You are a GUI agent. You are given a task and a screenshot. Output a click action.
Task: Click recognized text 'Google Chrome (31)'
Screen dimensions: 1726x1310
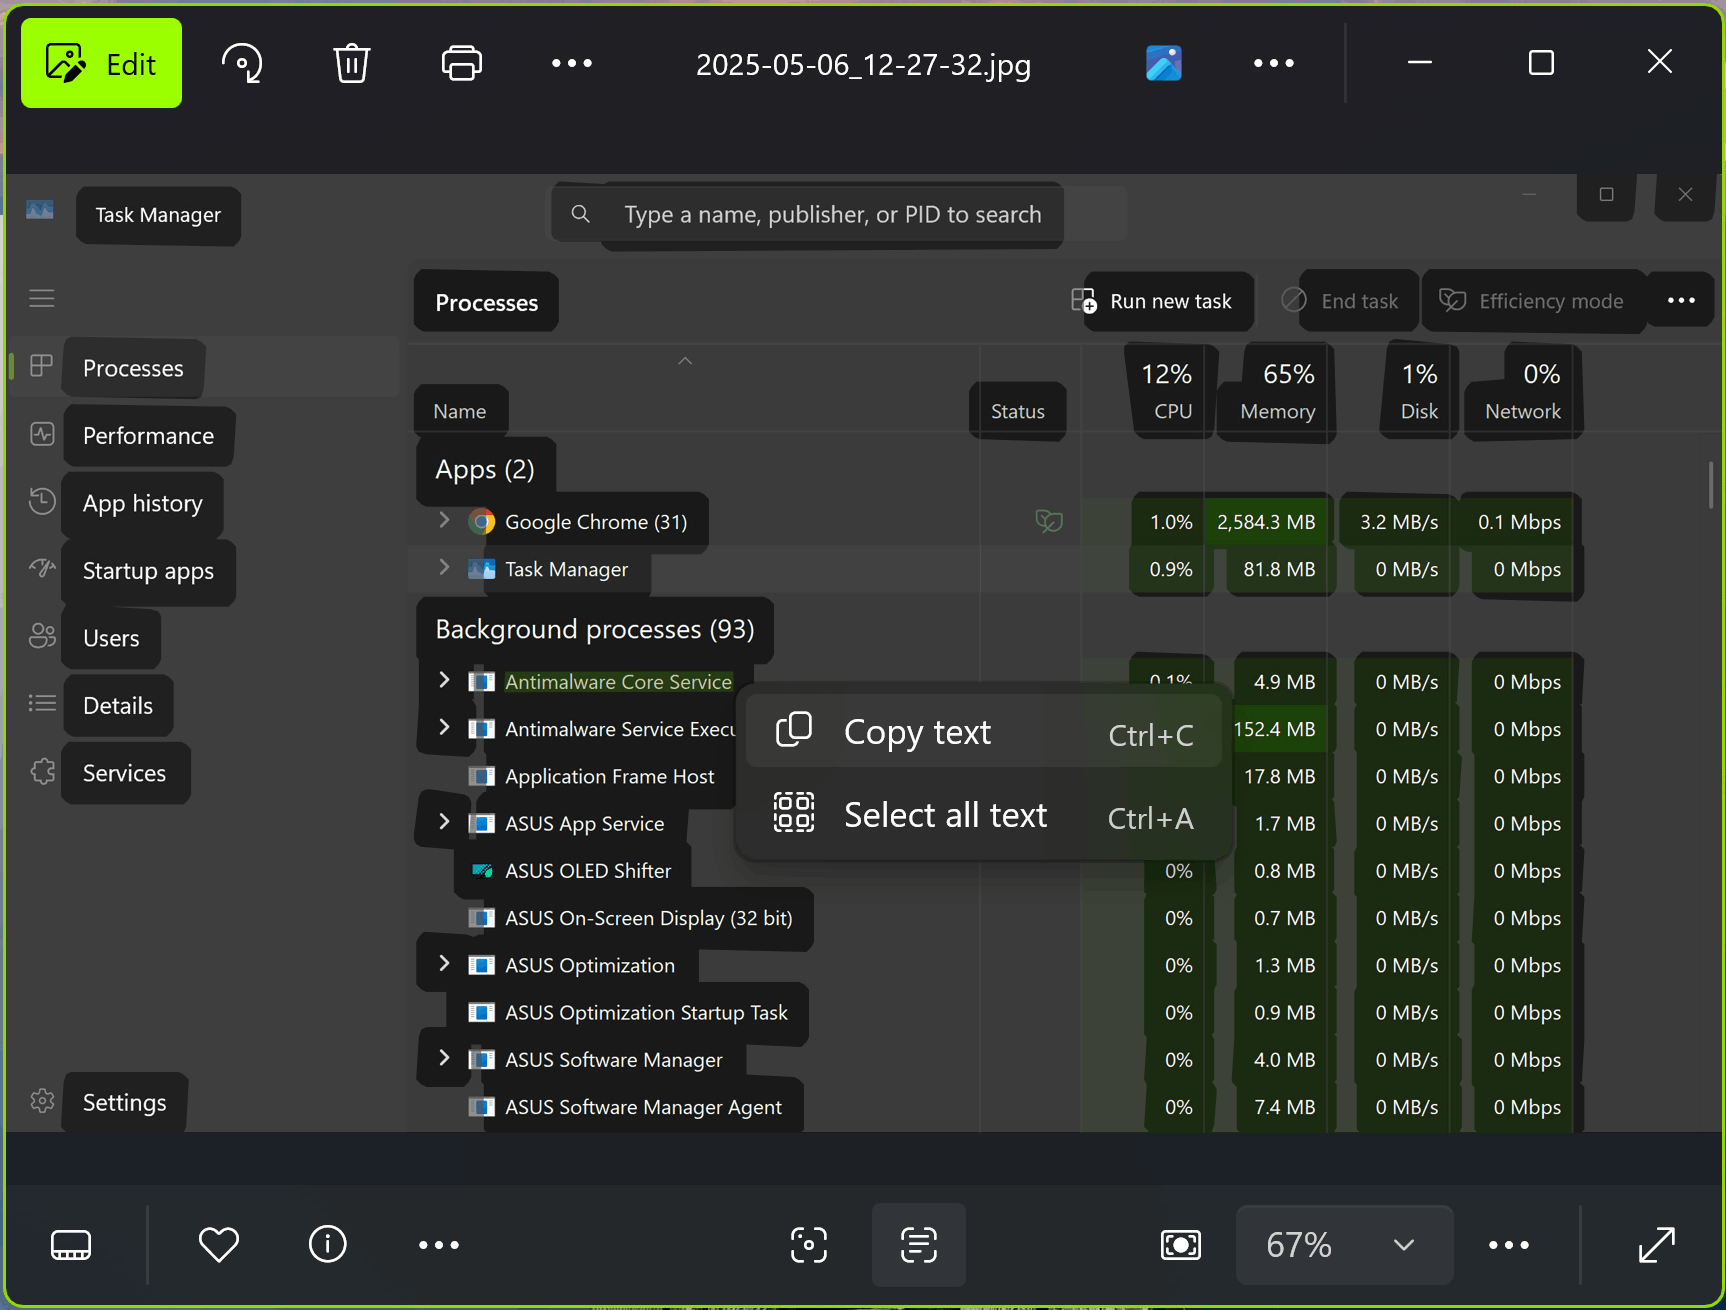(x=596, y=522)
